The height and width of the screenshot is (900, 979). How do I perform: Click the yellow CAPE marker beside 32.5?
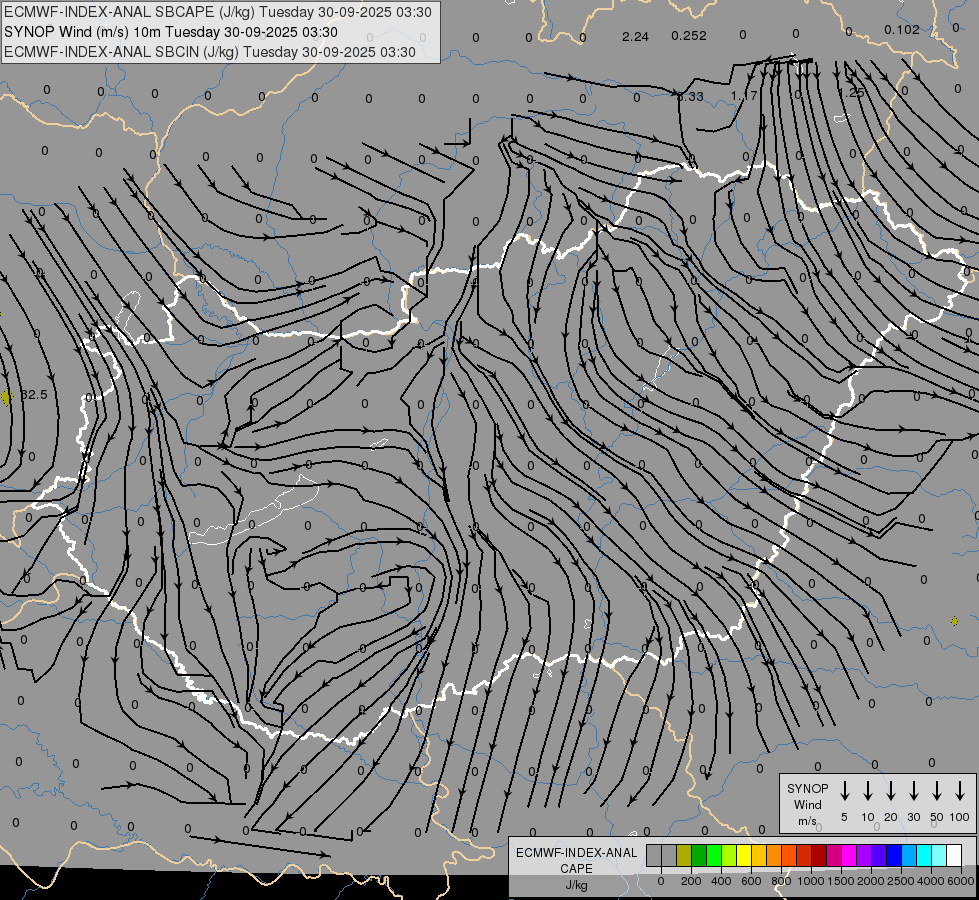pos(7,397)
